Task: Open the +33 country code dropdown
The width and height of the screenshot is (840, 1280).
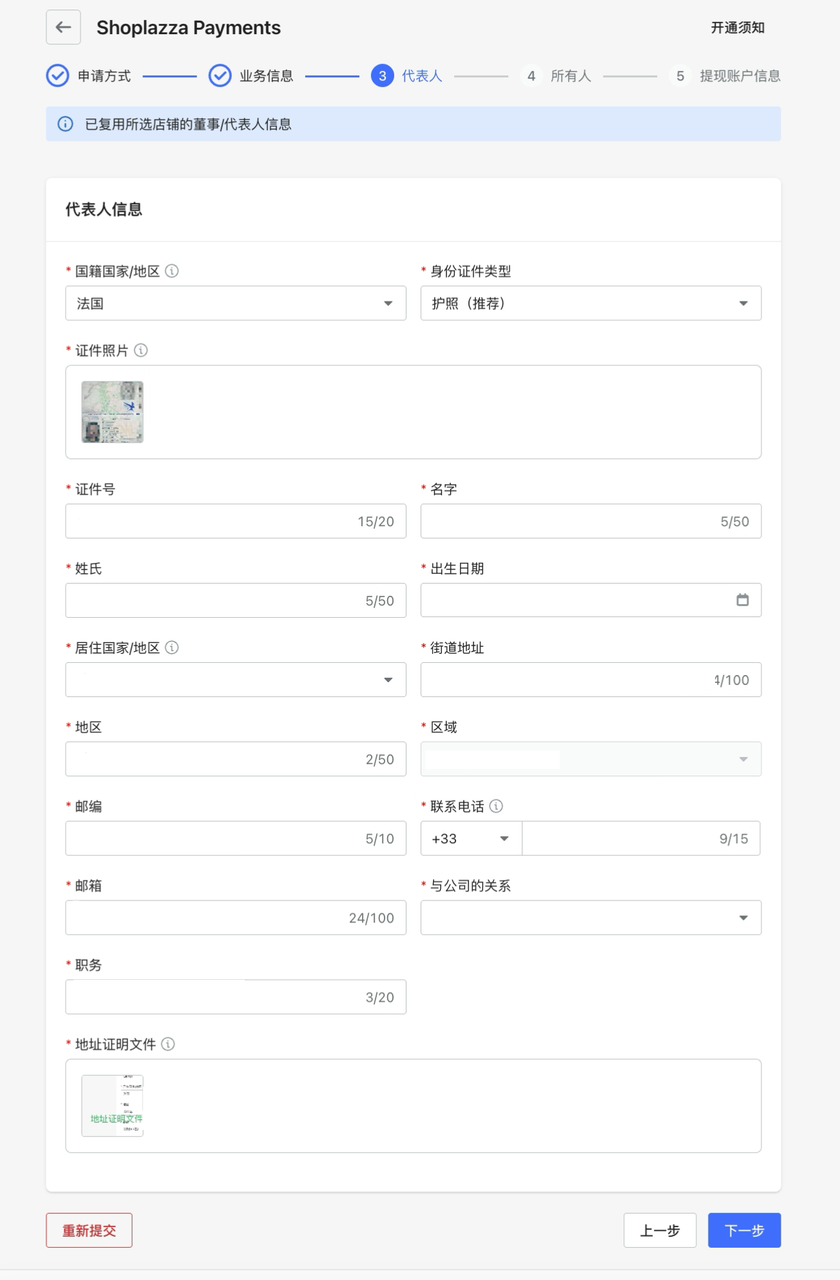Action: (471, 838)
